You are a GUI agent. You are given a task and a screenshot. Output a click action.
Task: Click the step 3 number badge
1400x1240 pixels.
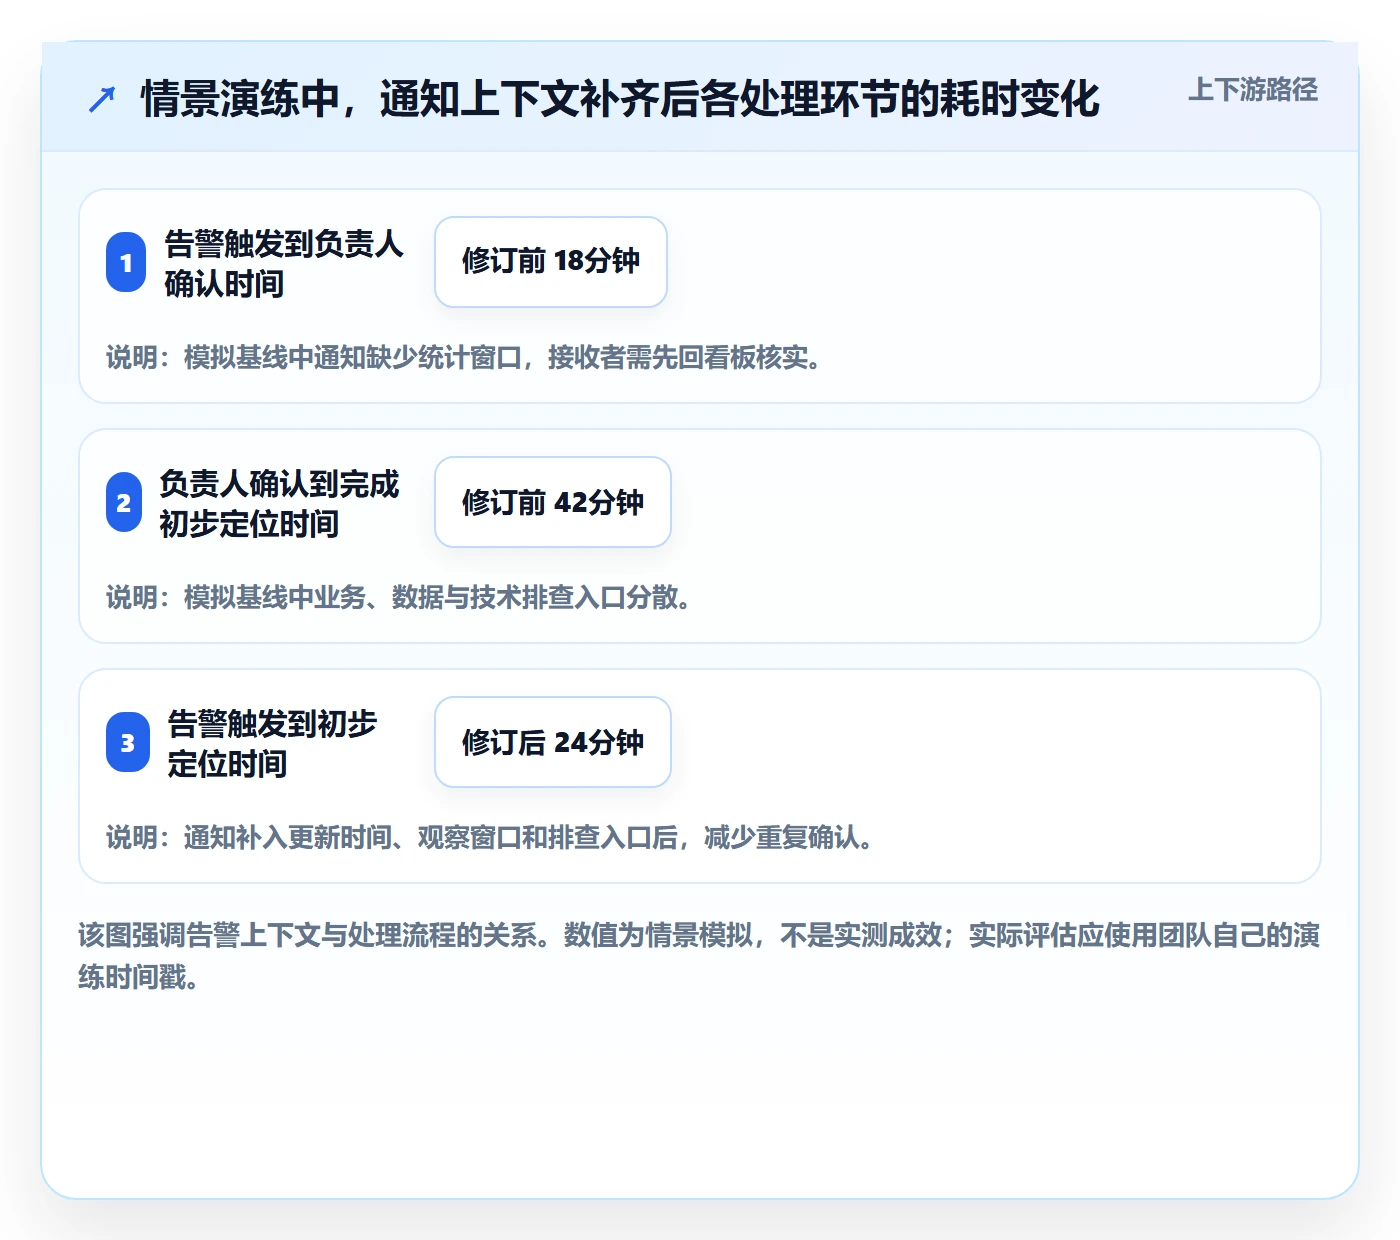(x=128, y=742)
